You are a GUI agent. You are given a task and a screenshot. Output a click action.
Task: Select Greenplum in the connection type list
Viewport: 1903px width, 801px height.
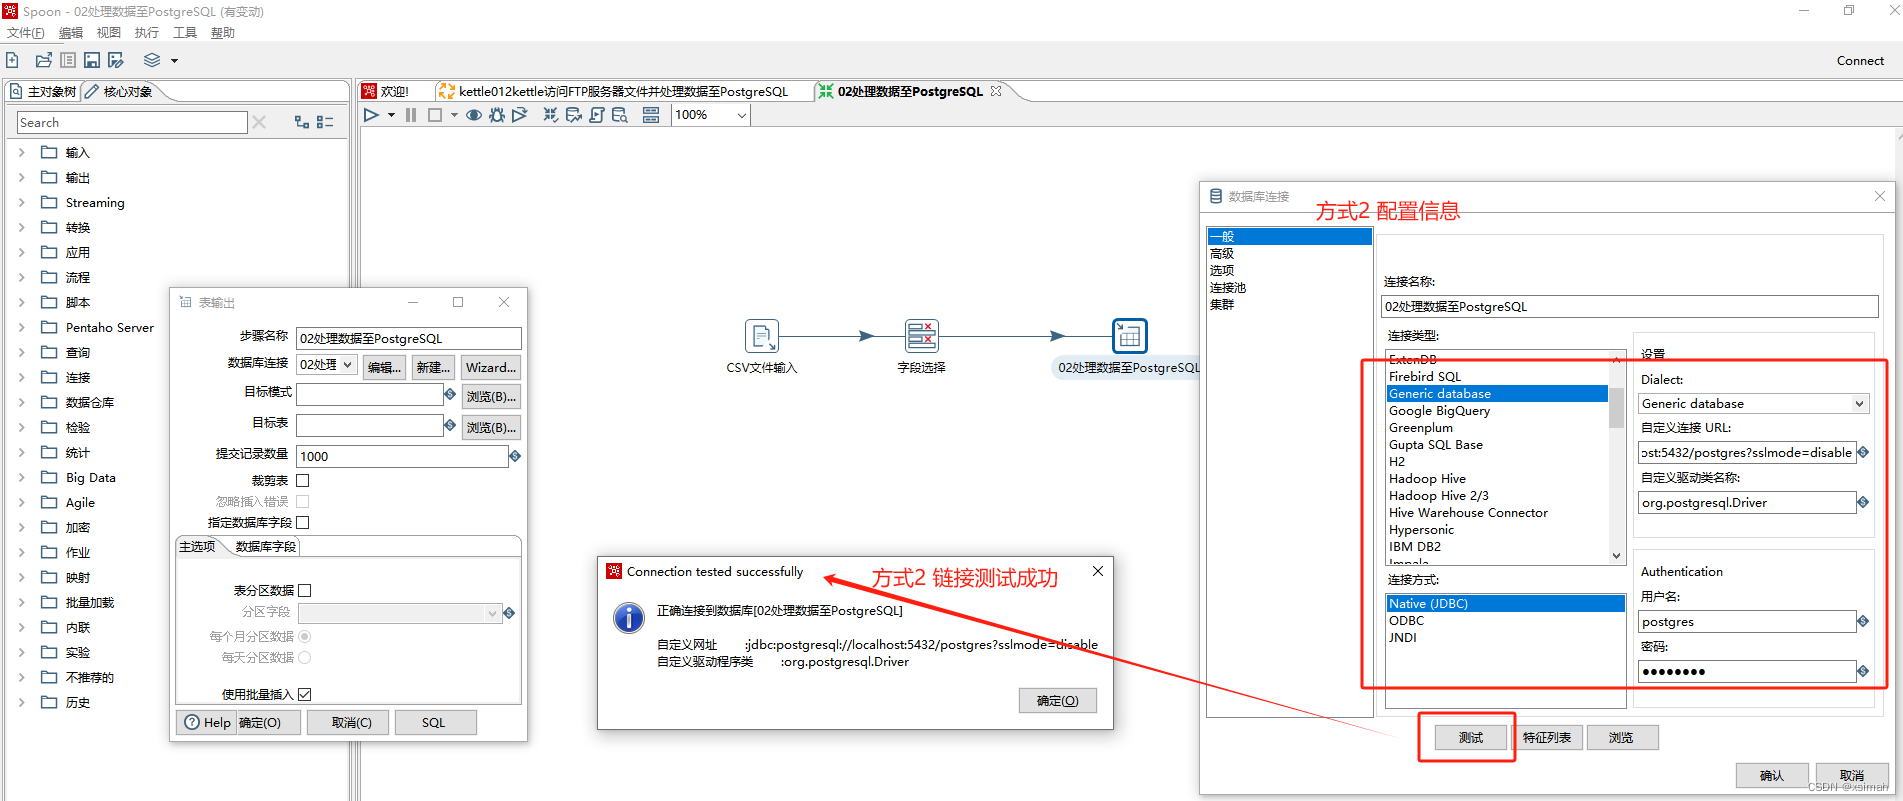[1421, 428]
